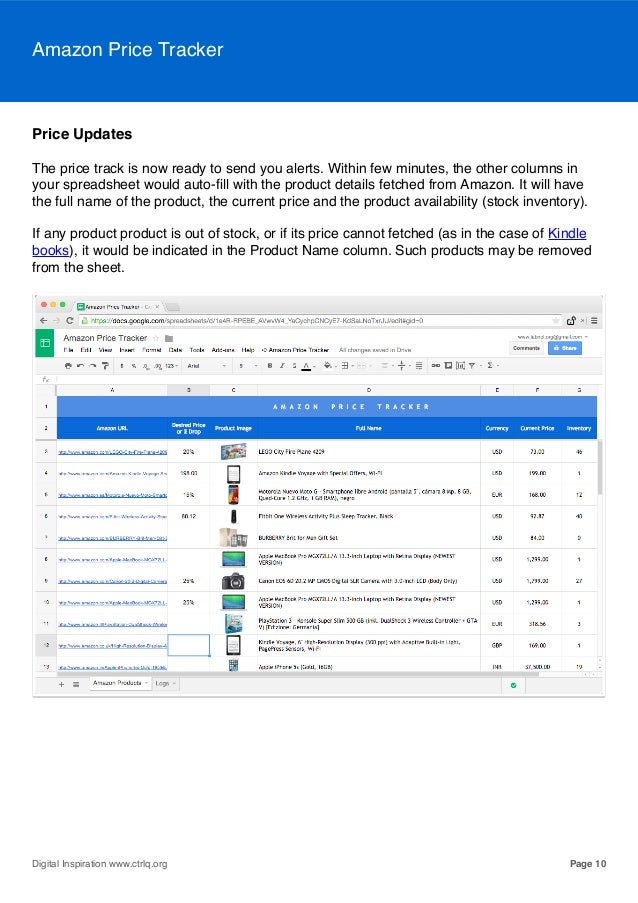Viewport: 638px width, 903px height.
Task: Open the Amazon Price Tracker custom menu
Action: [x=295, y=350]
